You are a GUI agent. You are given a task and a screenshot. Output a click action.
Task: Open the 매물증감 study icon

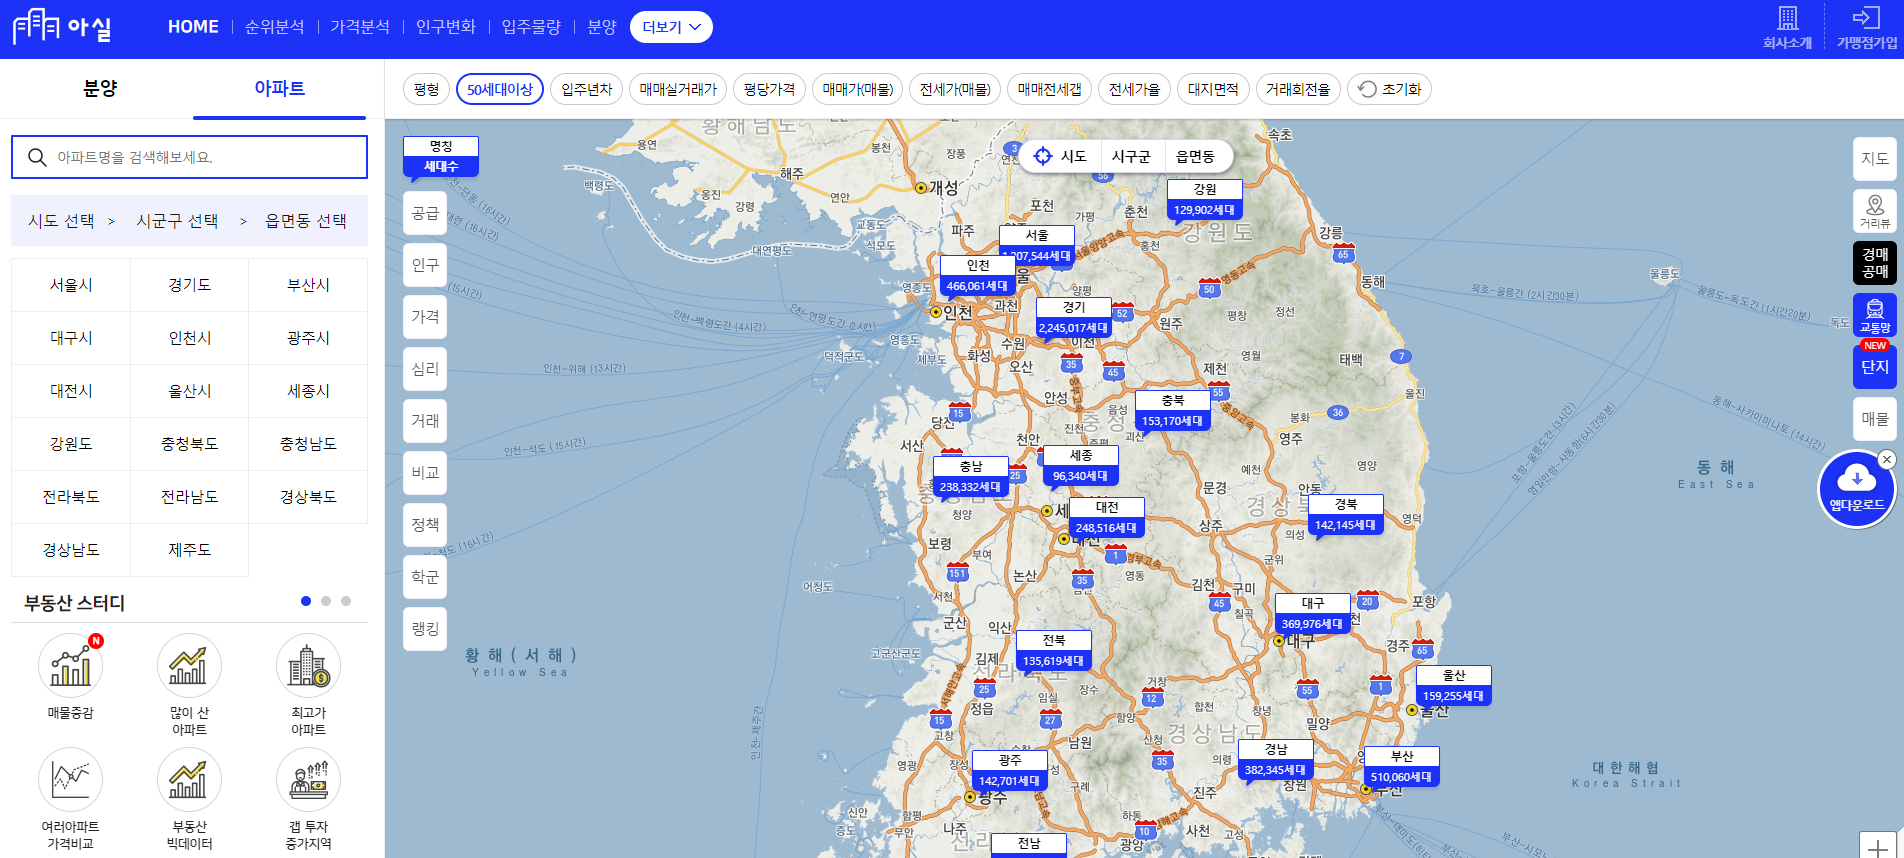pos(70,666)
